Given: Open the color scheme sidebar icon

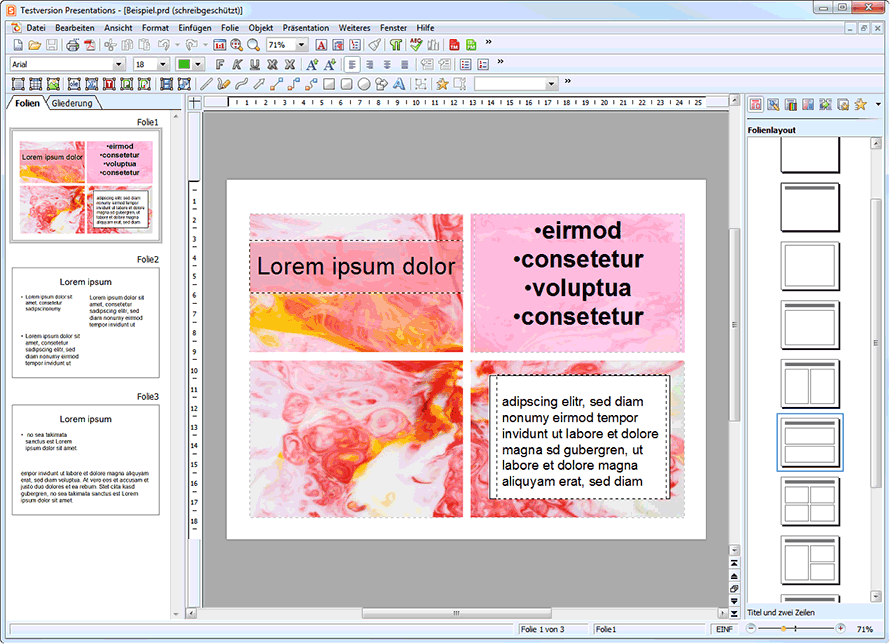Looking at the screenshot, I should (791, 104).
